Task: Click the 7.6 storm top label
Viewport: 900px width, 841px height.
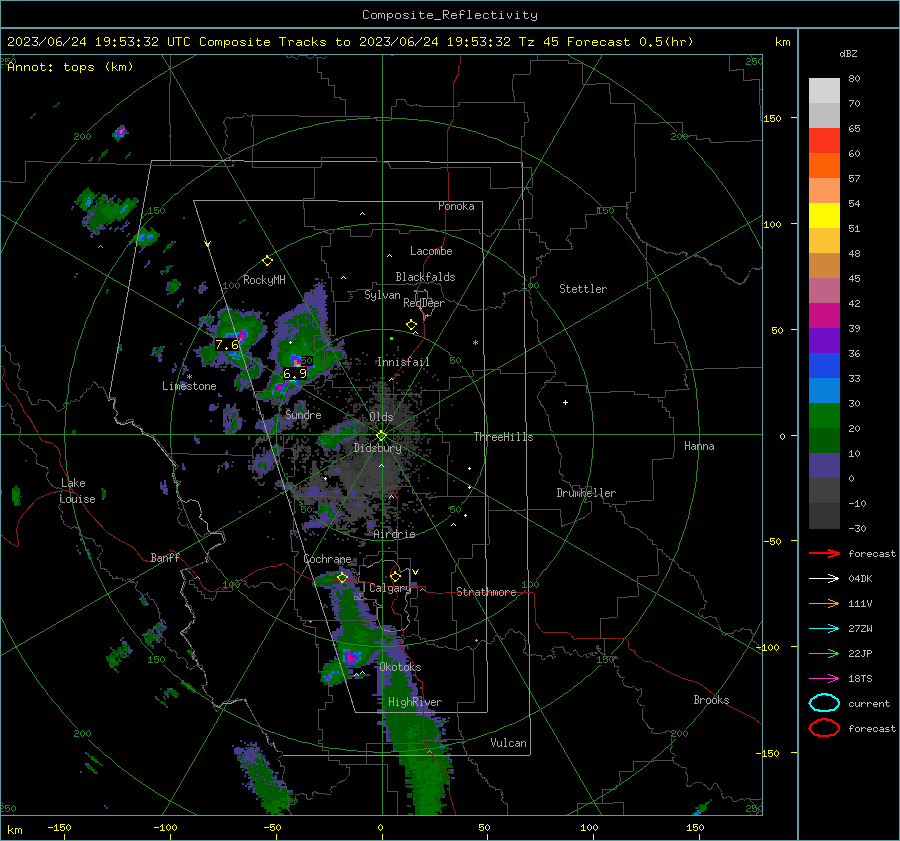Action: [227, 345]
